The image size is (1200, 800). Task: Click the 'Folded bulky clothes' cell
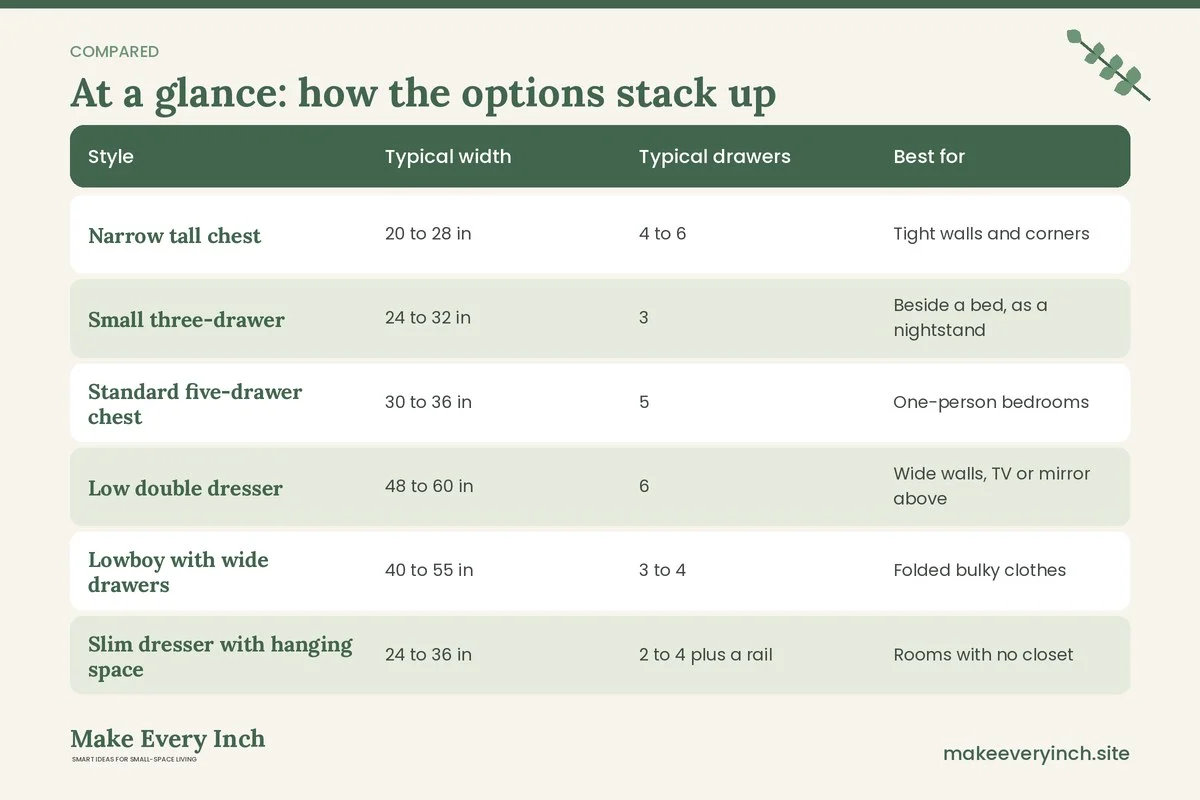point(980,570)
